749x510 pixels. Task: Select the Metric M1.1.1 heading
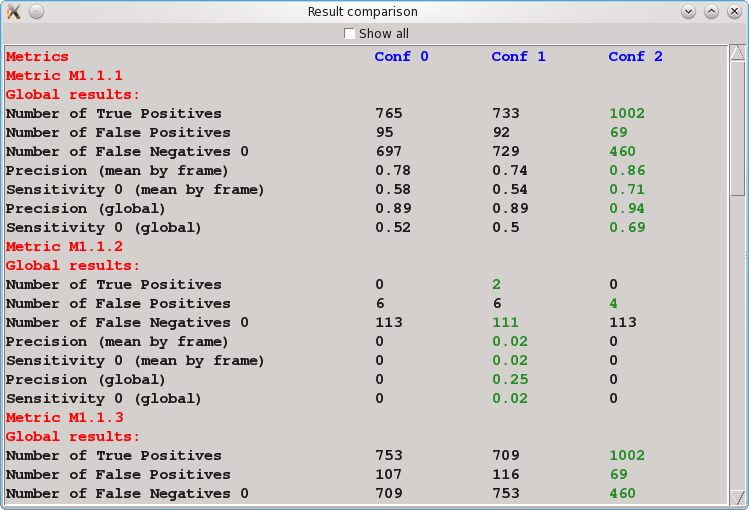(64, 75)
